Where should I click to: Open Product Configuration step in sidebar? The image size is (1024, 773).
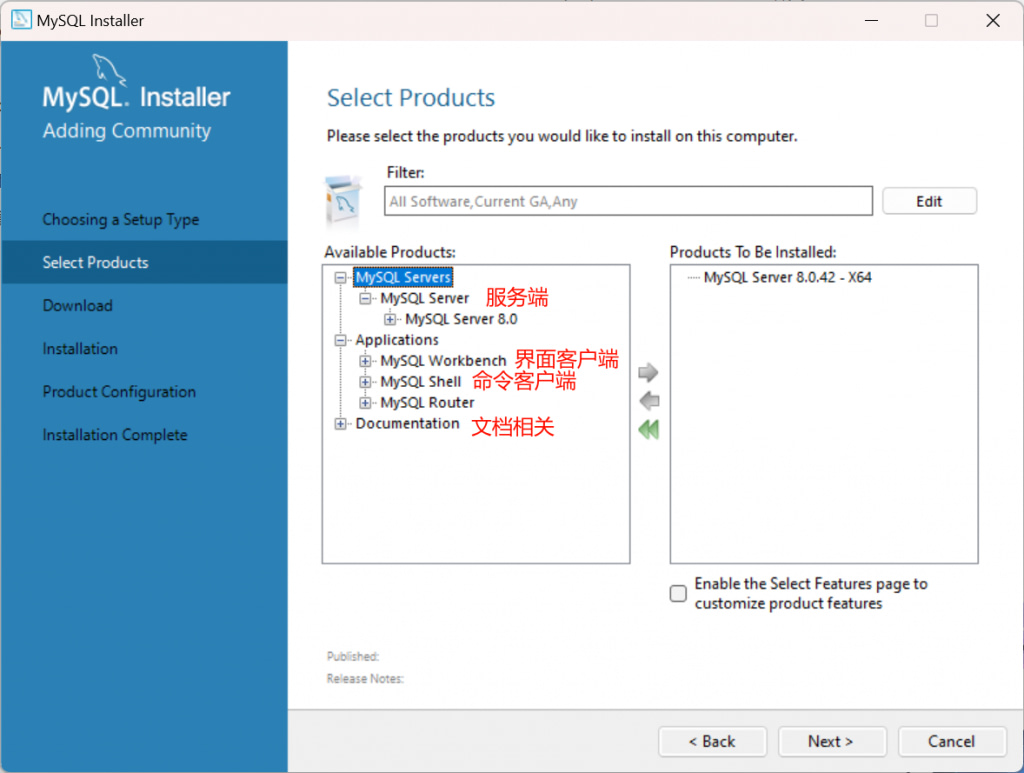[119, 392]
